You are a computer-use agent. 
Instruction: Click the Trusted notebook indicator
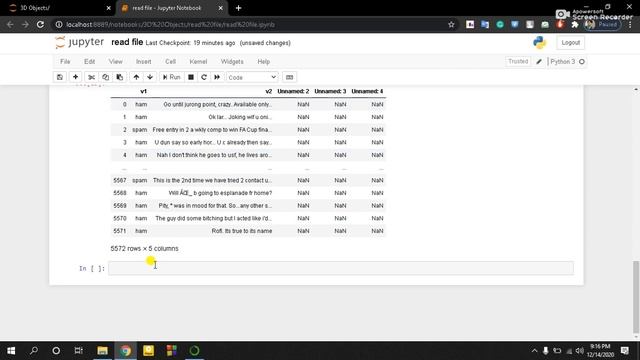(x=518, y=61)
